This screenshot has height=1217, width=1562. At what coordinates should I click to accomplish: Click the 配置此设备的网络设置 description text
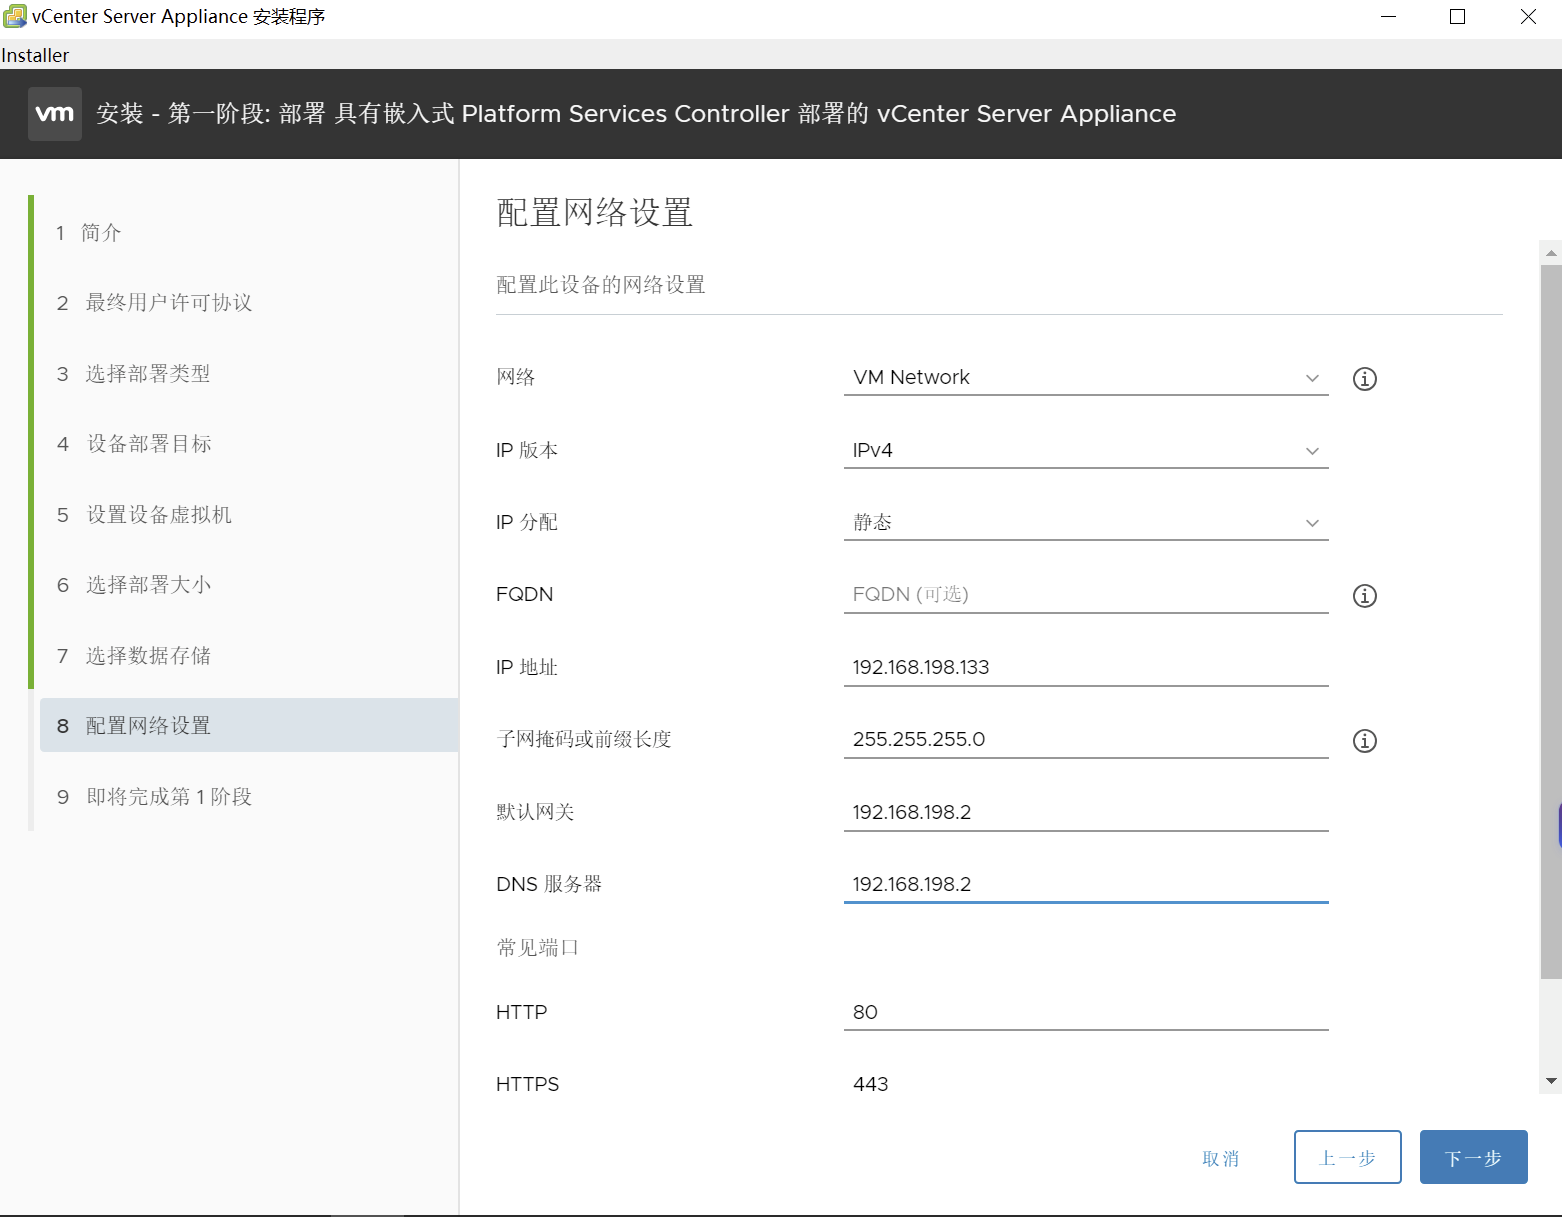[600, 285]
